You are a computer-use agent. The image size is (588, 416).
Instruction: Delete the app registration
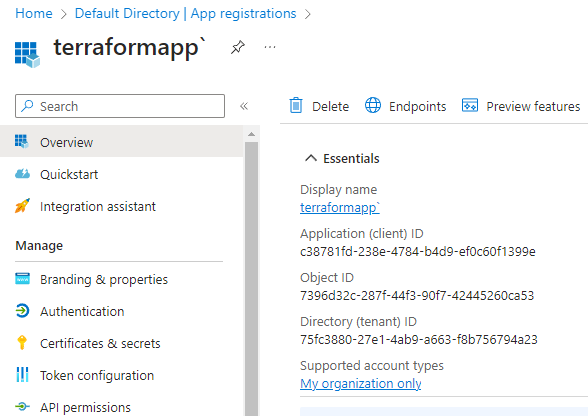tap(319, 106)
